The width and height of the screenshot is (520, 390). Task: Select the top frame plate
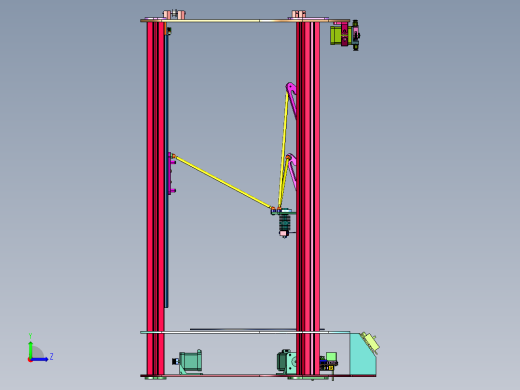(245, 21)
